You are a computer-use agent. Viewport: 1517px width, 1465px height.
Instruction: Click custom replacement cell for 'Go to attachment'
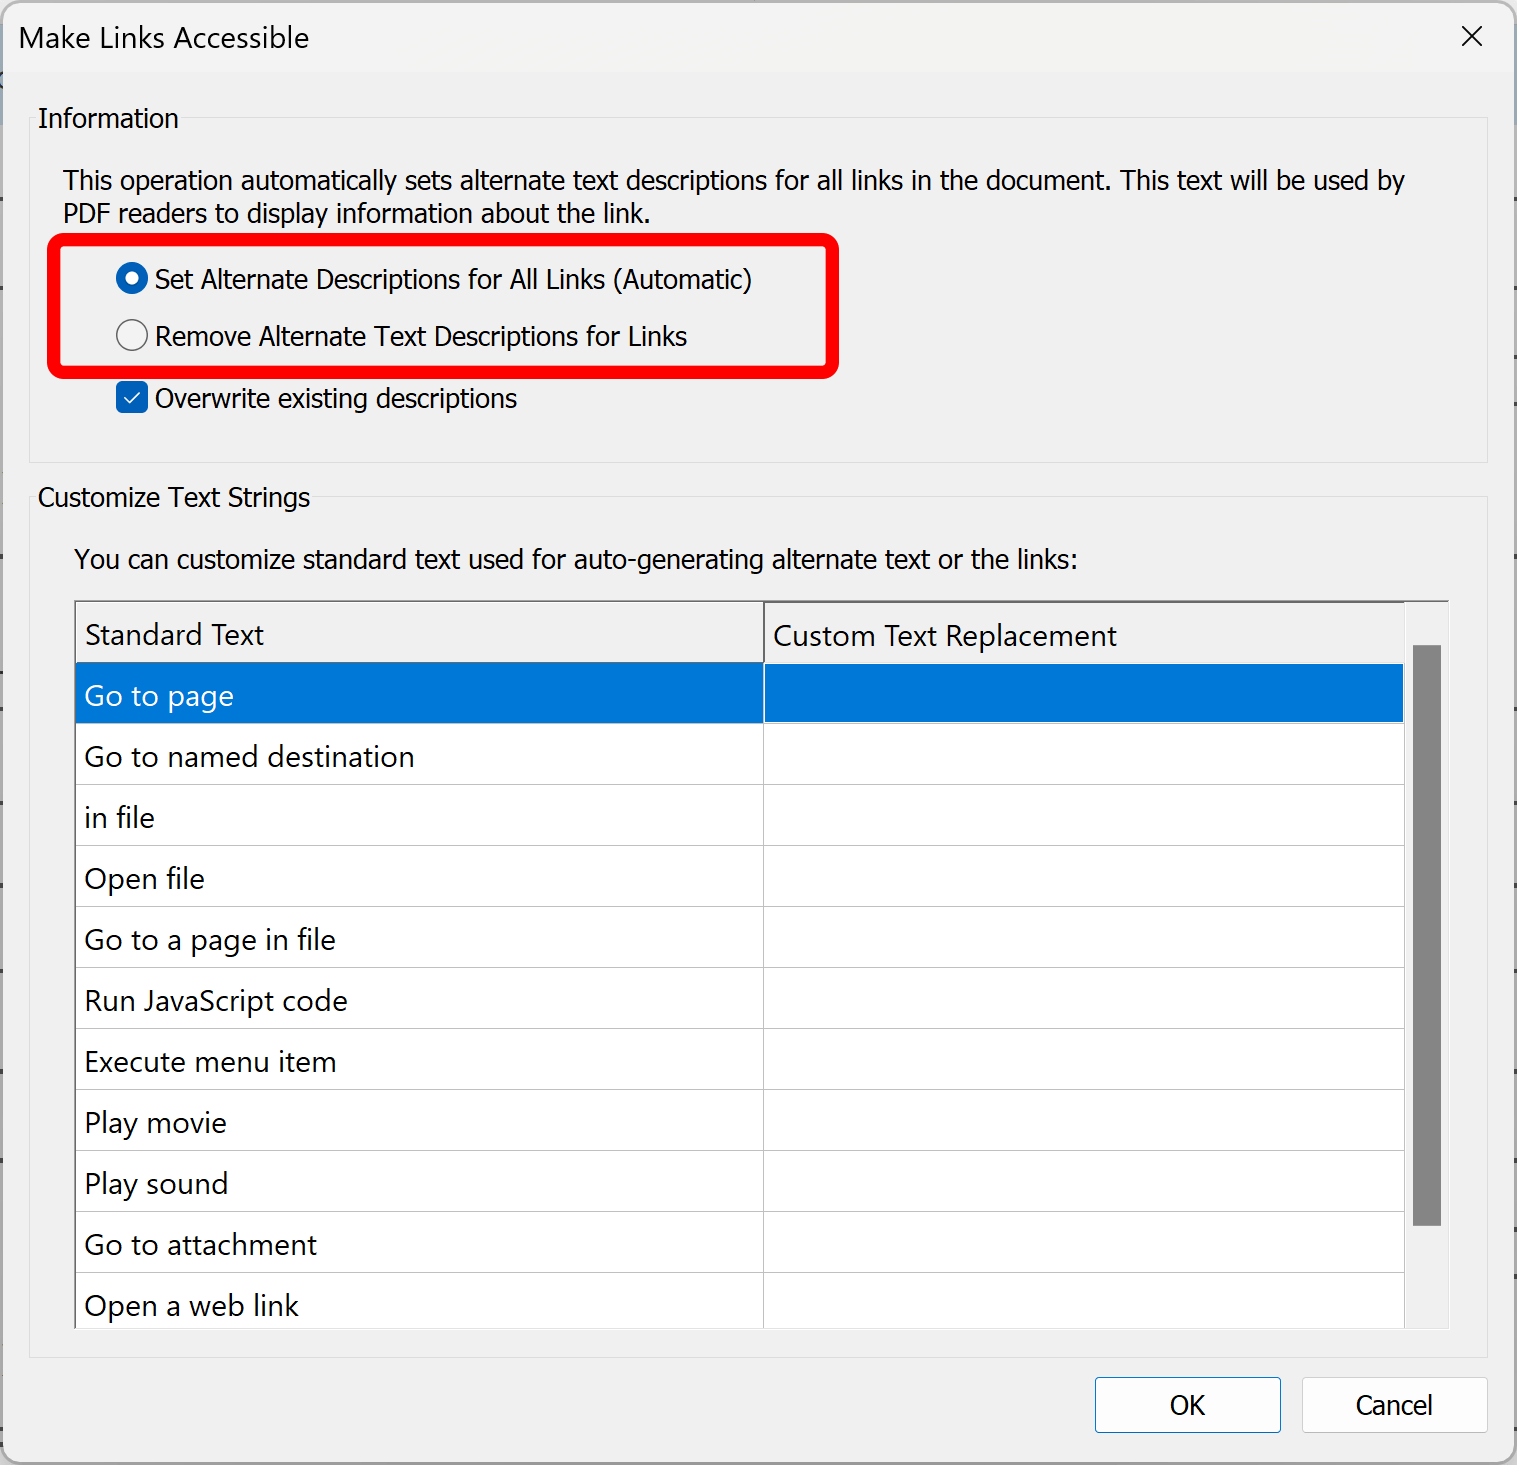[1084, 1244]
